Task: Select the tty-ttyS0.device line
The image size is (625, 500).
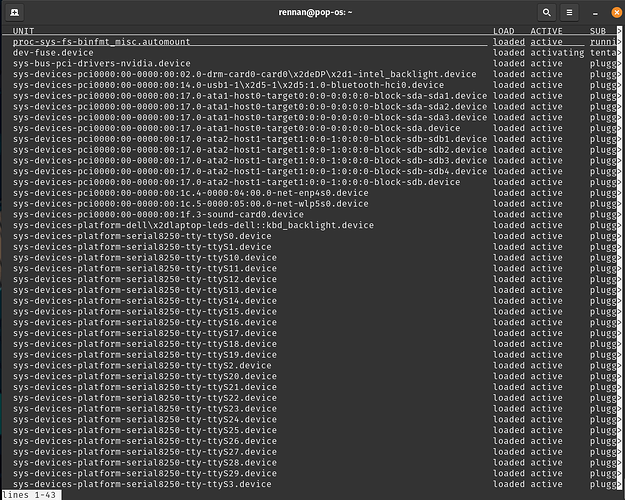Action: [x=142, y=236]
